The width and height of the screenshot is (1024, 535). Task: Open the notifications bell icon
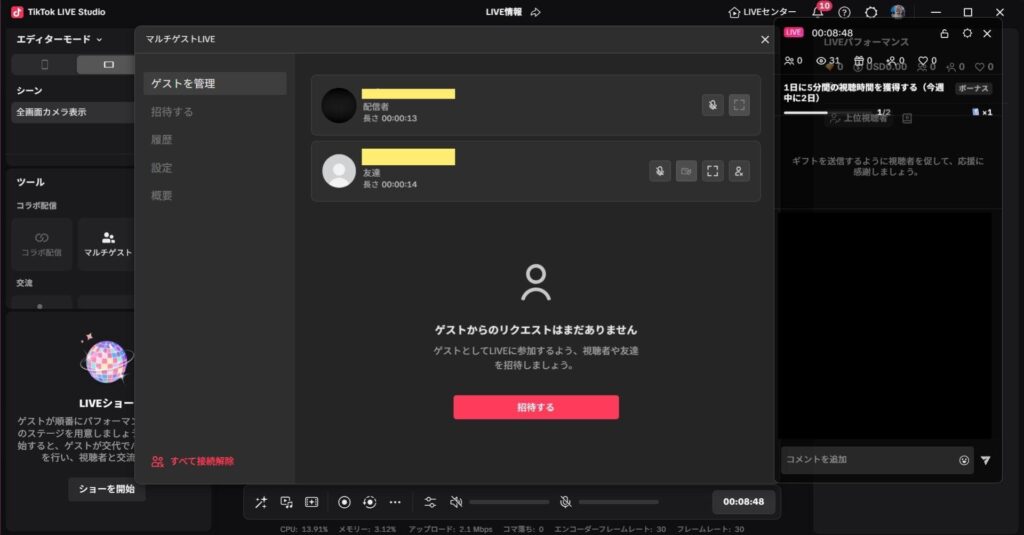coord(818,12)
